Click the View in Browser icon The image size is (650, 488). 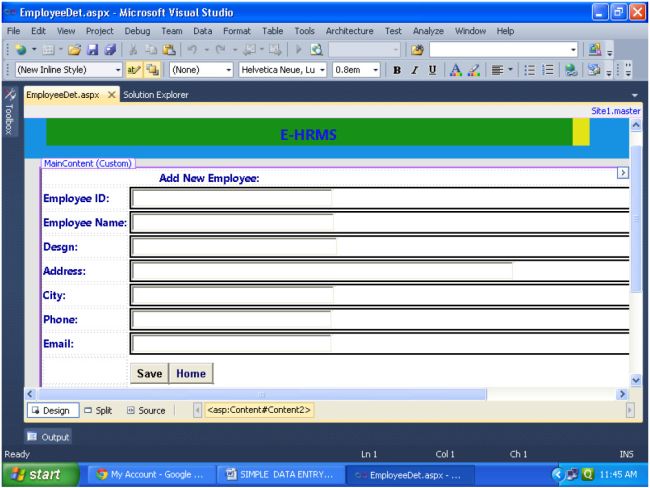pos(316,50)
